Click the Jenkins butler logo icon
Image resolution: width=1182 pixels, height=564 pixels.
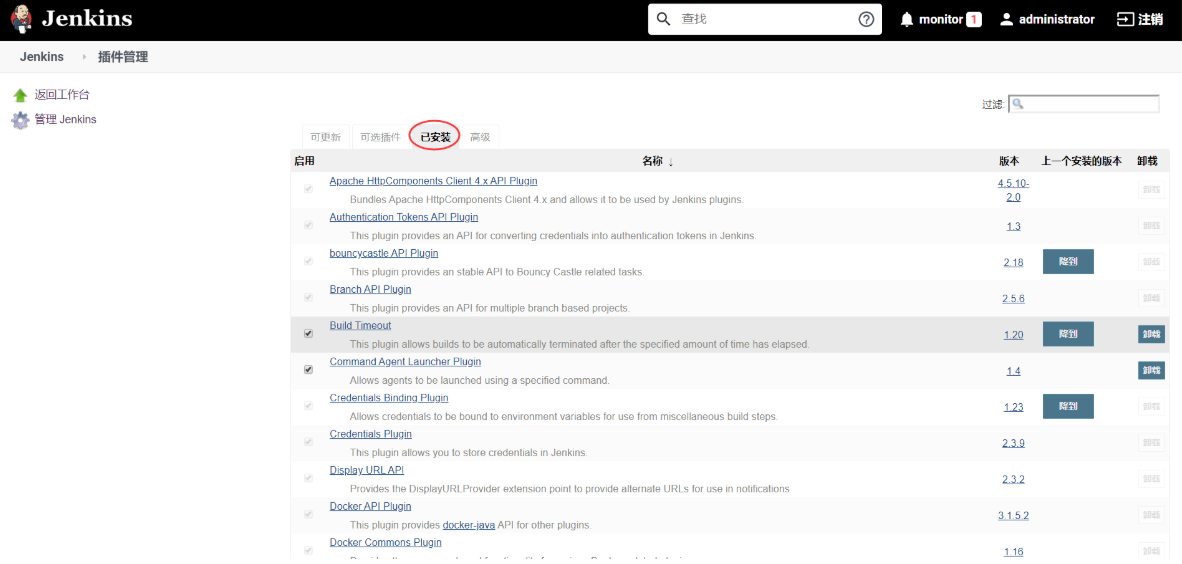[22, 19]
